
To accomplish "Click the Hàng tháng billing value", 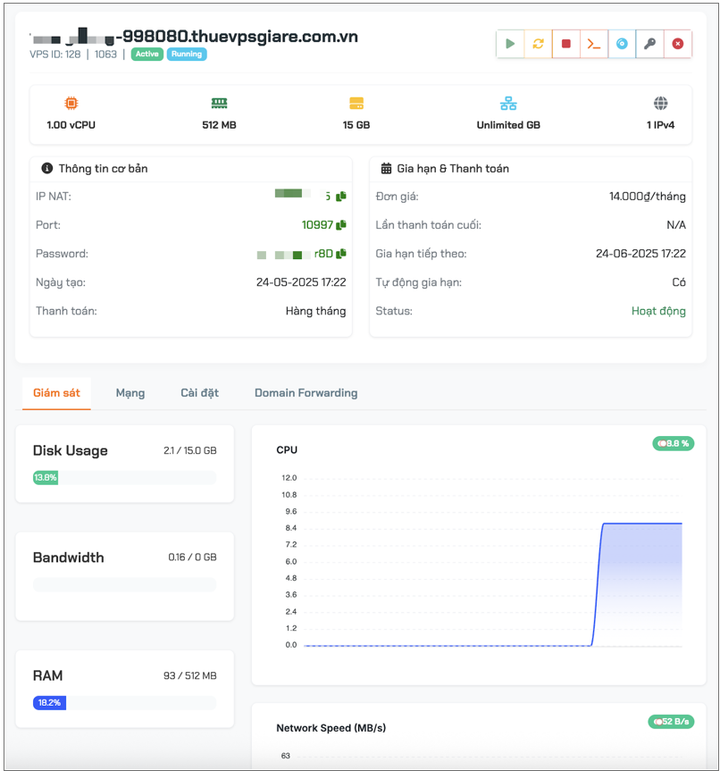I will coord(316,311).
